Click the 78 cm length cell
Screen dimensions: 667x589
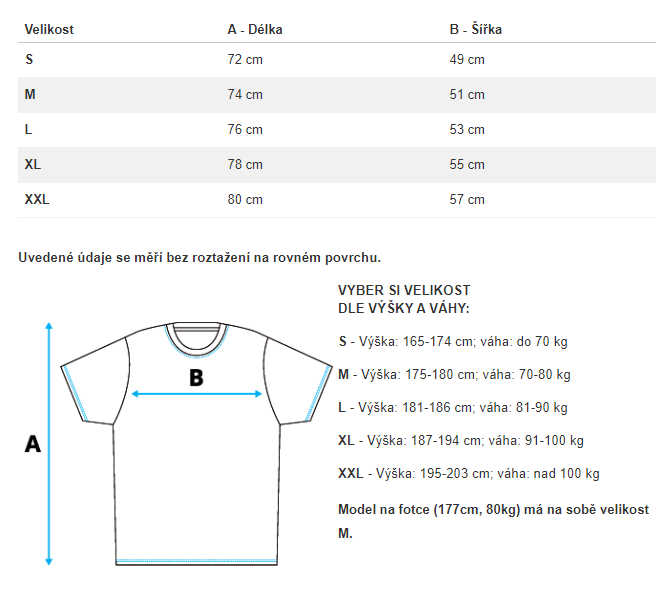tap(245, 164)
